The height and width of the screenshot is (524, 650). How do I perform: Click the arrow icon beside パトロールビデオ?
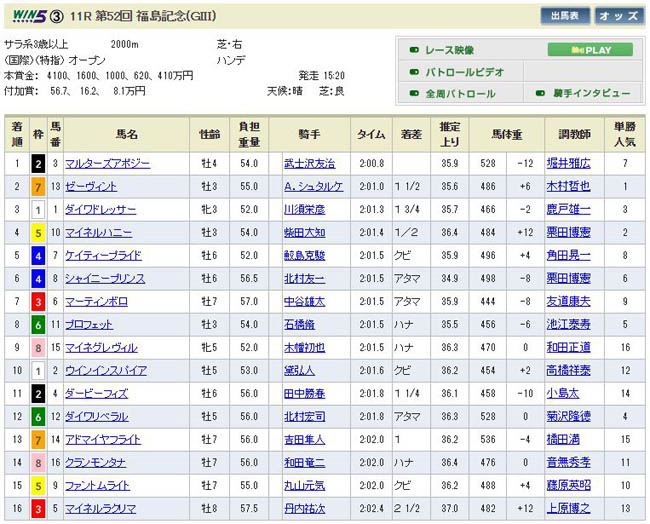(413, 72)
